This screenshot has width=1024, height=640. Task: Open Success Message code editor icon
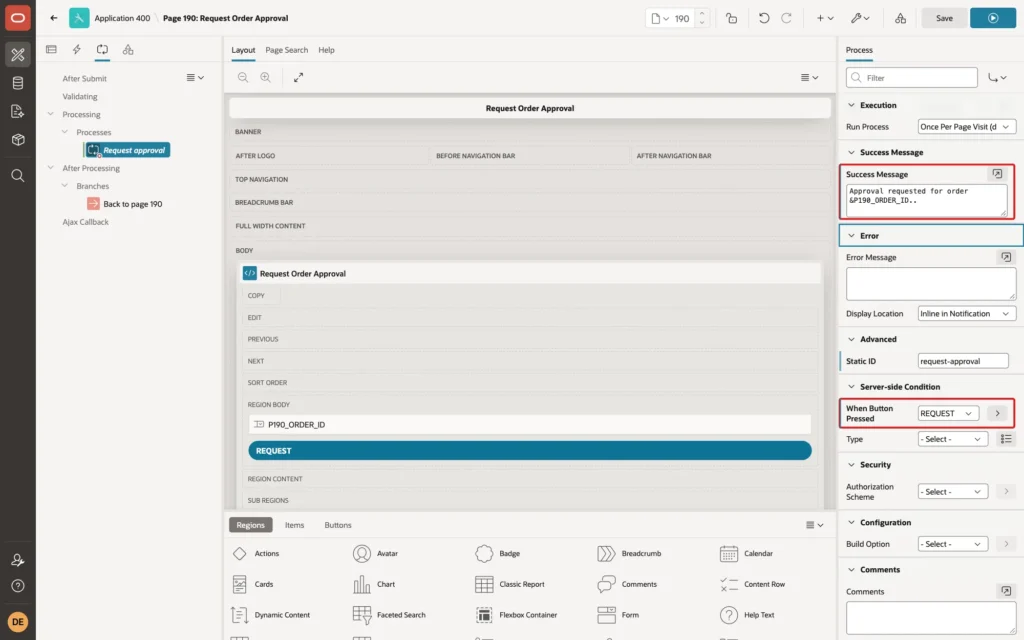(997, 174)
